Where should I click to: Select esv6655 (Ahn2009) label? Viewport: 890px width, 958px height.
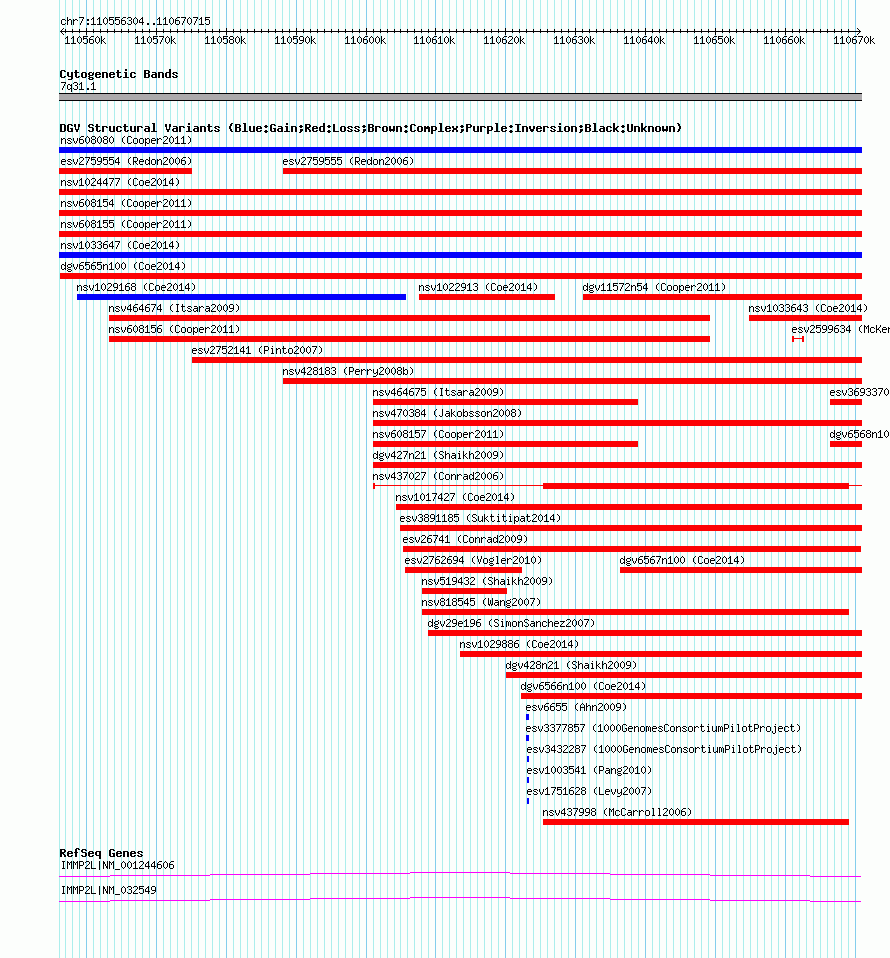(576, 707)
